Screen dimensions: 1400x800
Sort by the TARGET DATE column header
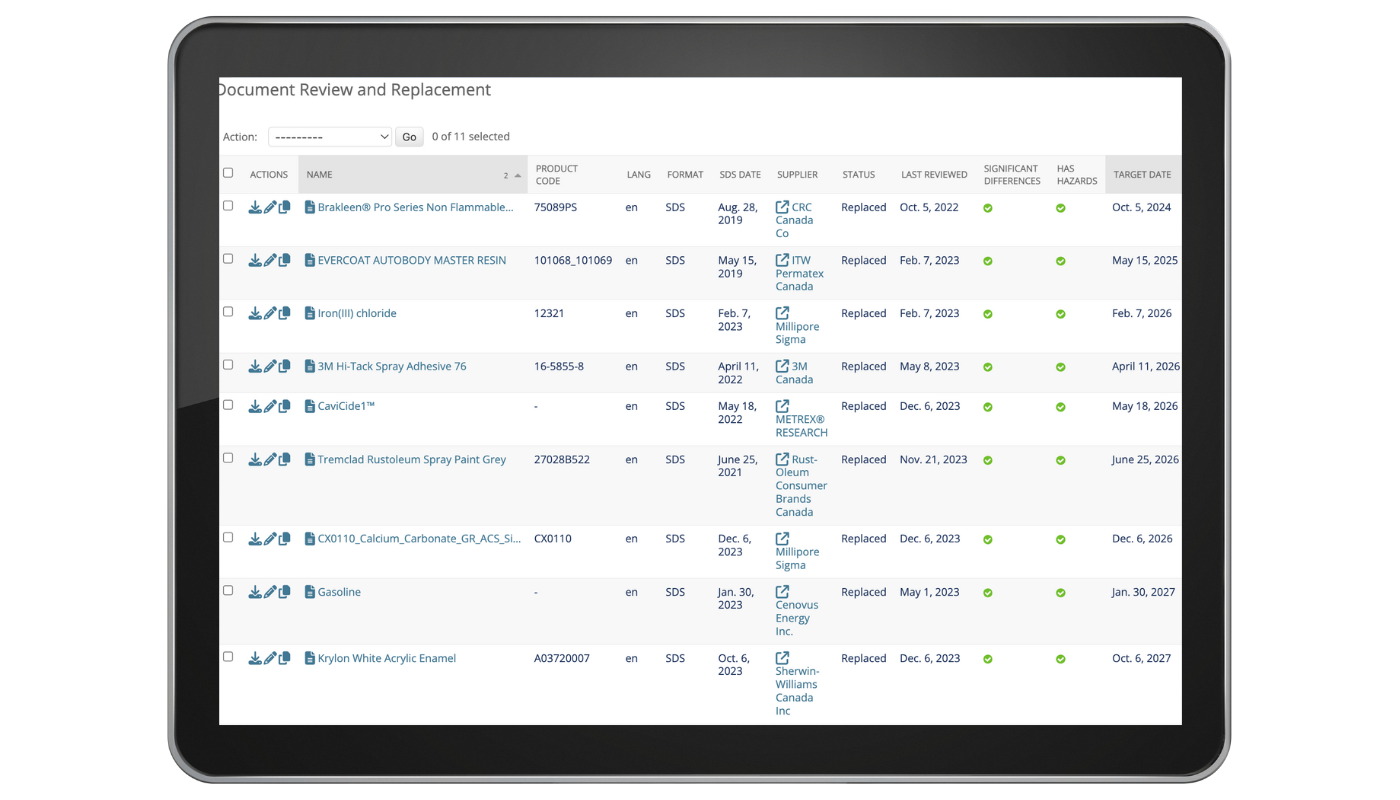[x=1142, y=175]
